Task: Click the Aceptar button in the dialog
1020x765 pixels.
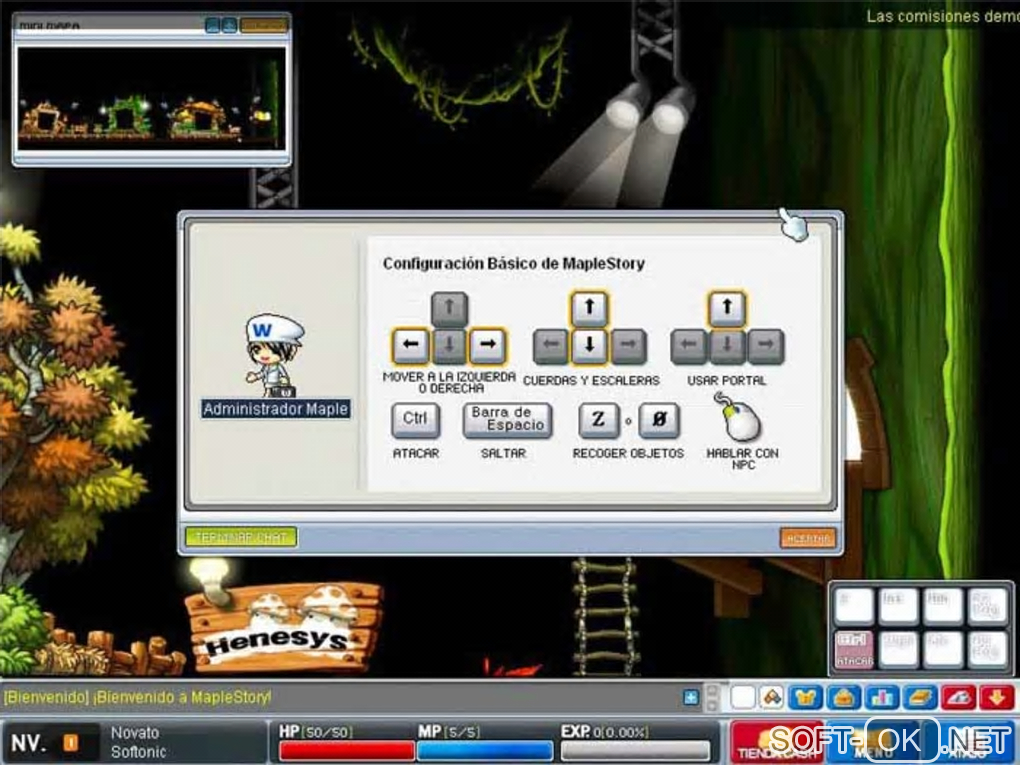Action: [x=807, y=538]
